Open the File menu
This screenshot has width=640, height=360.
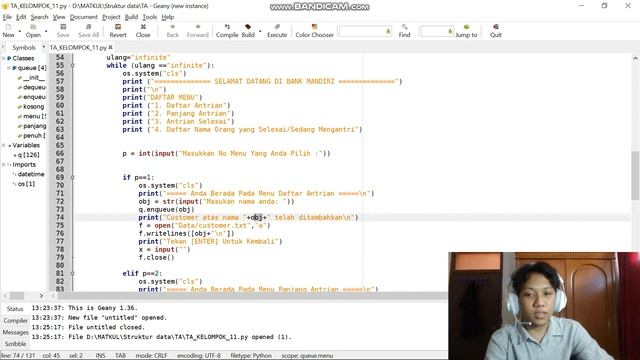[7, 17]
